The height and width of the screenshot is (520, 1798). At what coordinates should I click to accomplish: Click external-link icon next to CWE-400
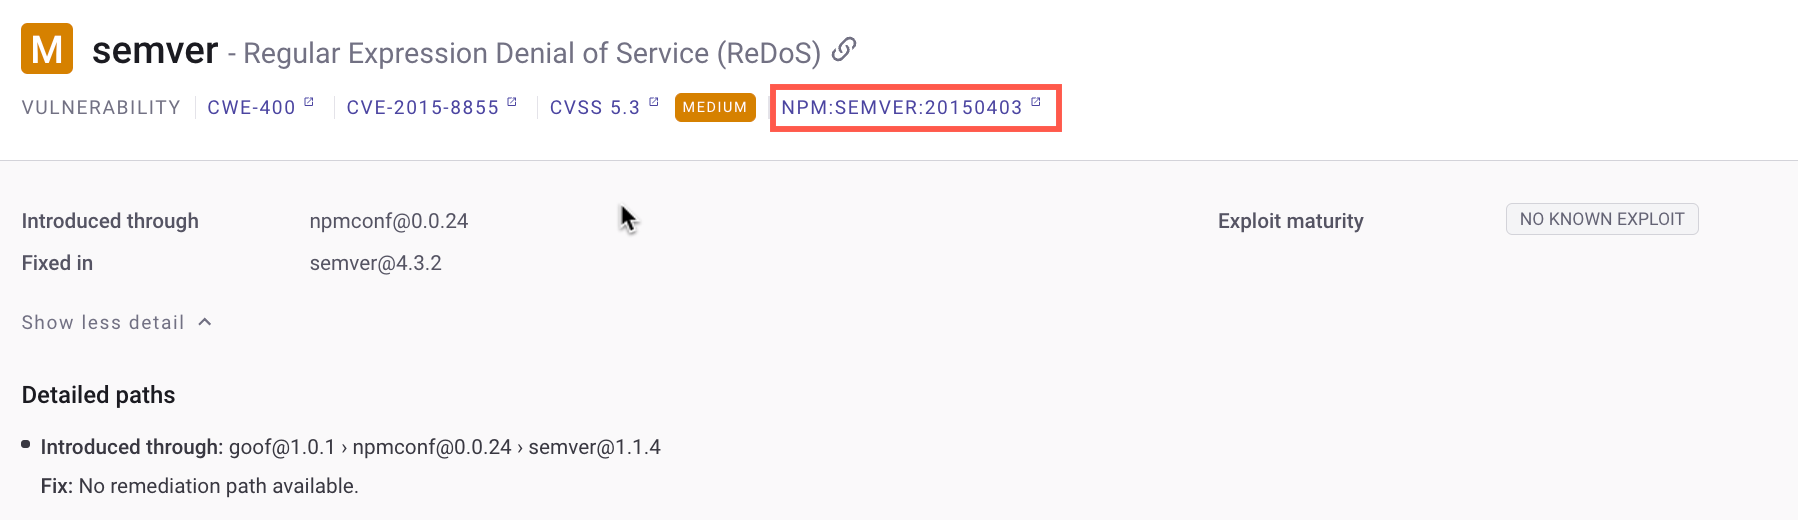pos(309,102)
